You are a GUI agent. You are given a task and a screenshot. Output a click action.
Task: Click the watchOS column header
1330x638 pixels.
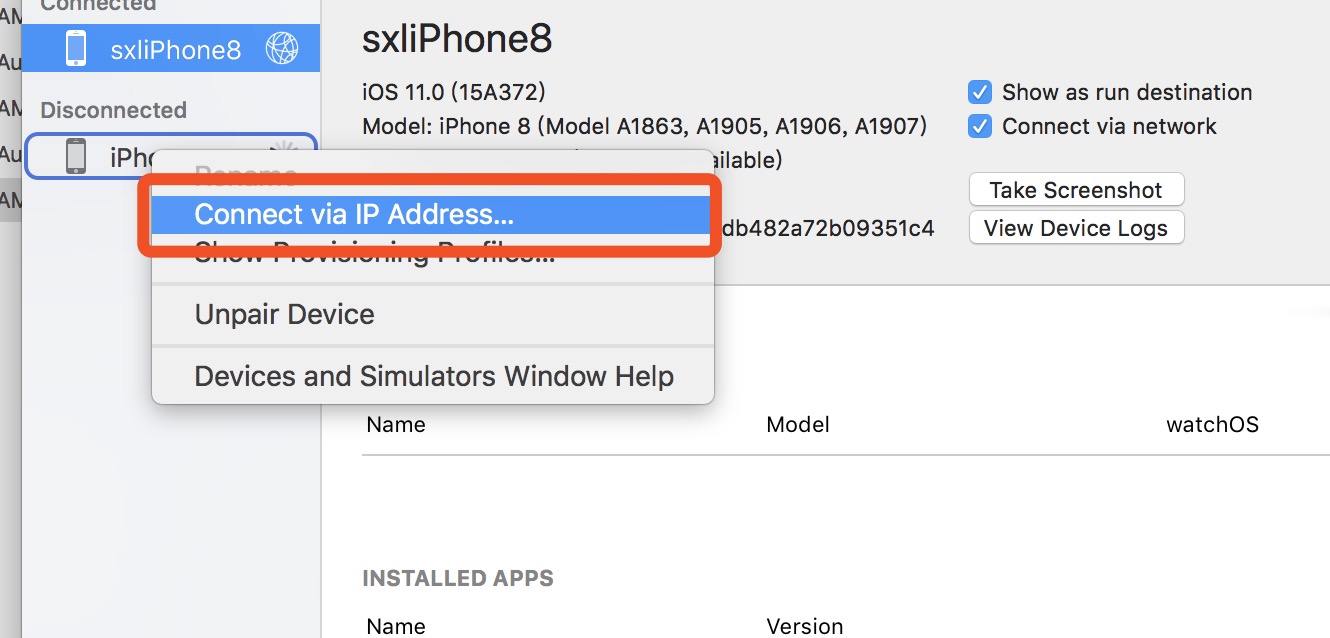pos(1212,425)
